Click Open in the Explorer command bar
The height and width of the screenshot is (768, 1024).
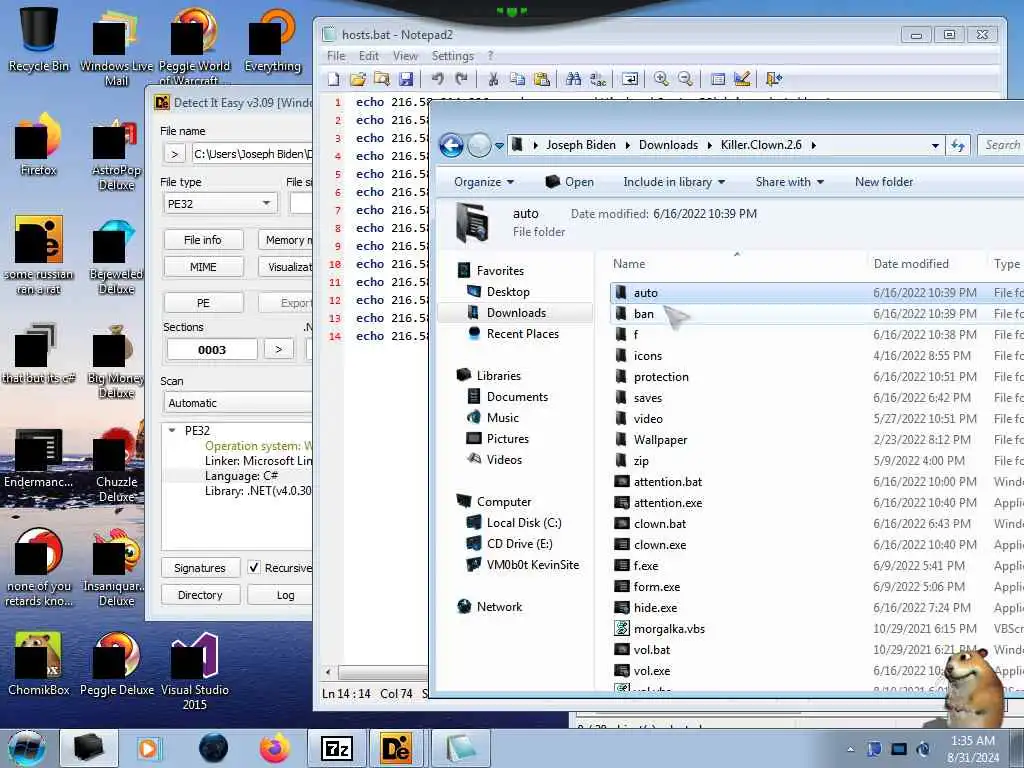tap(569, 182)
